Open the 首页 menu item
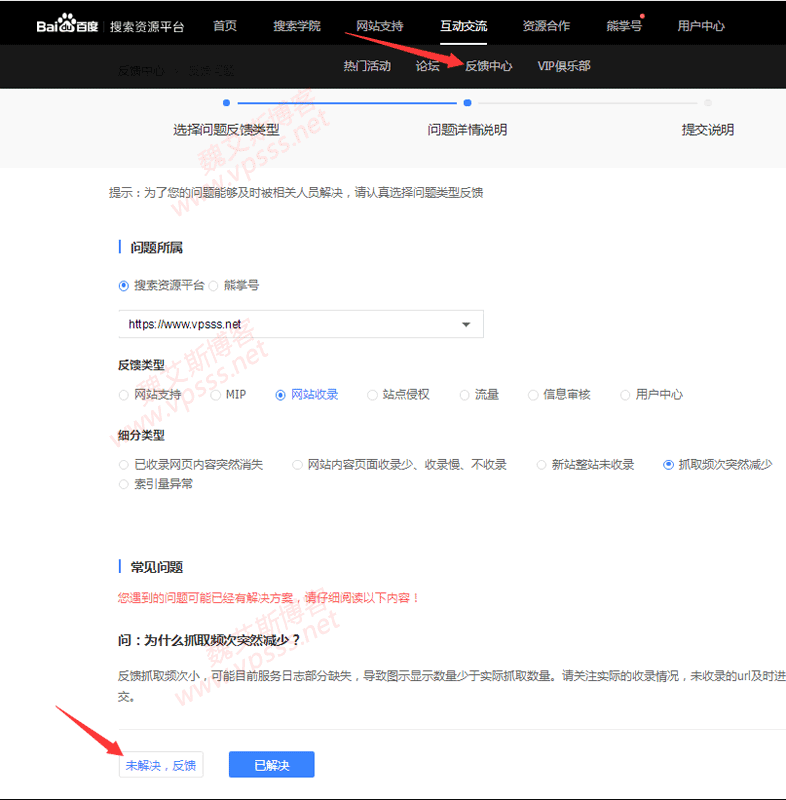Viewport: 786px width, 800px height. click(225, 26)
